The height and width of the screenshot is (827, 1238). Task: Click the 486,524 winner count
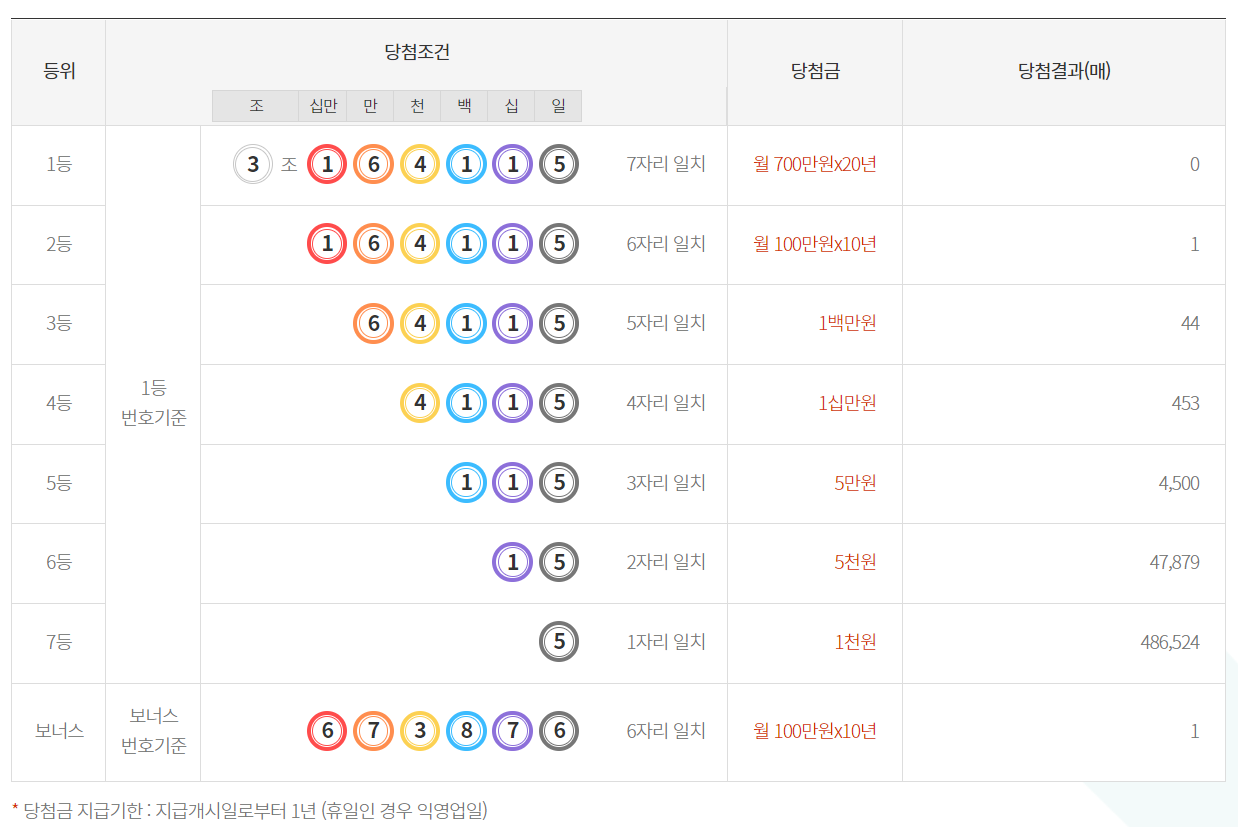tap(1169, 642)
